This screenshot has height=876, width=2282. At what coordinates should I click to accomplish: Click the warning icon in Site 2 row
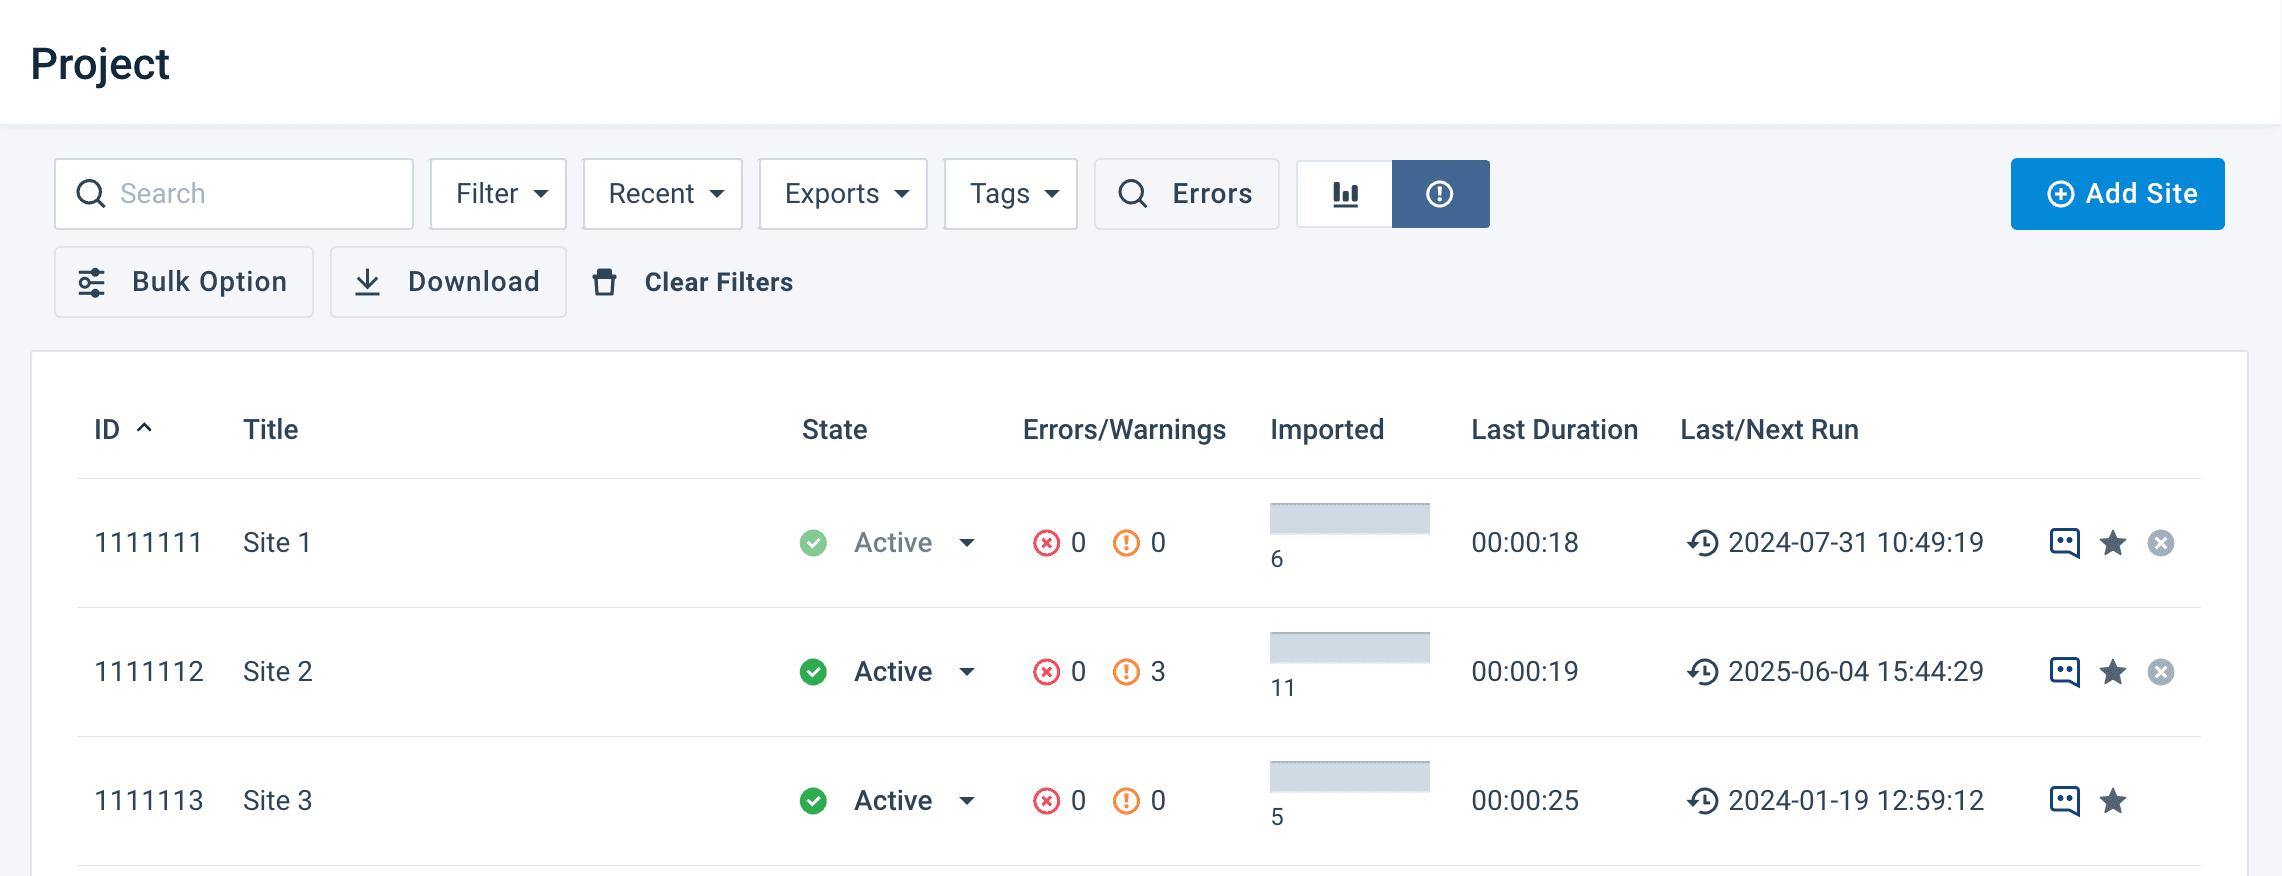click(1126, 672)
